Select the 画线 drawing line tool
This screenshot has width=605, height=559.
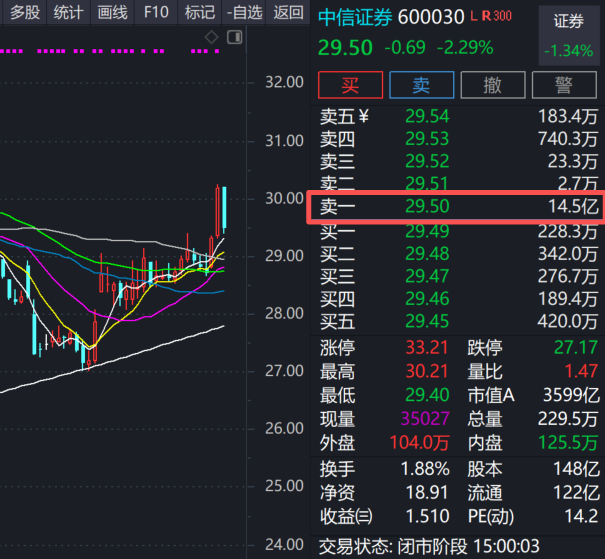coord(112,12)
